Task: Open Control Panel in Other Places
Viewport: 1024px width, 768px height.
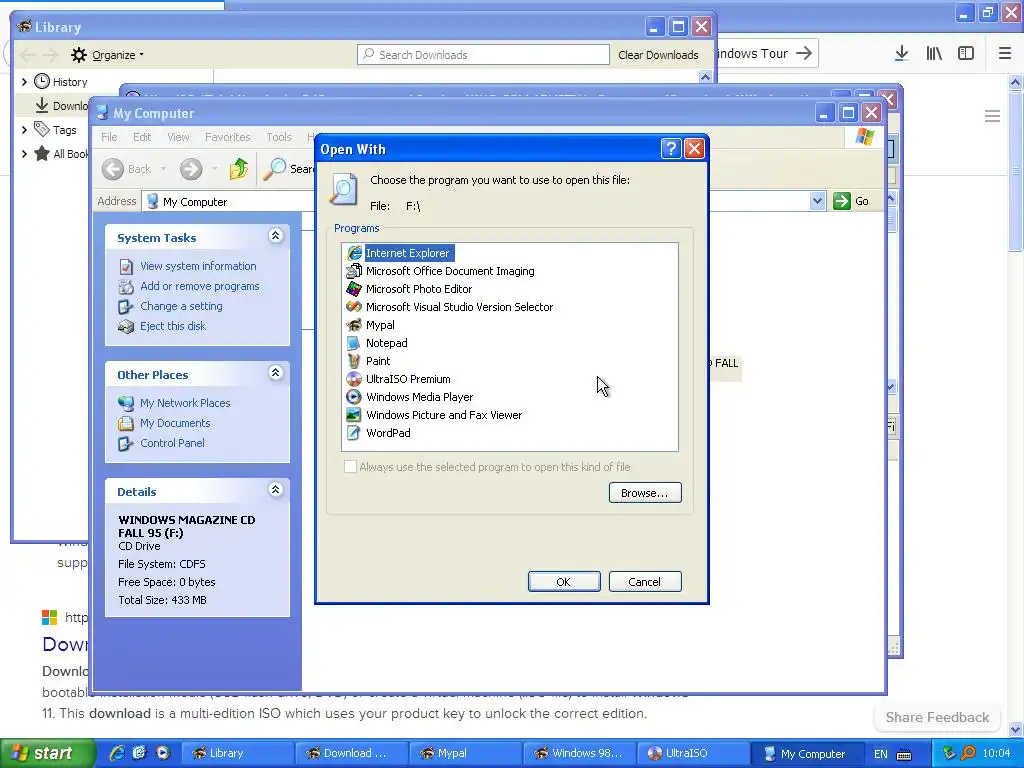Action: tap(172, 443)
